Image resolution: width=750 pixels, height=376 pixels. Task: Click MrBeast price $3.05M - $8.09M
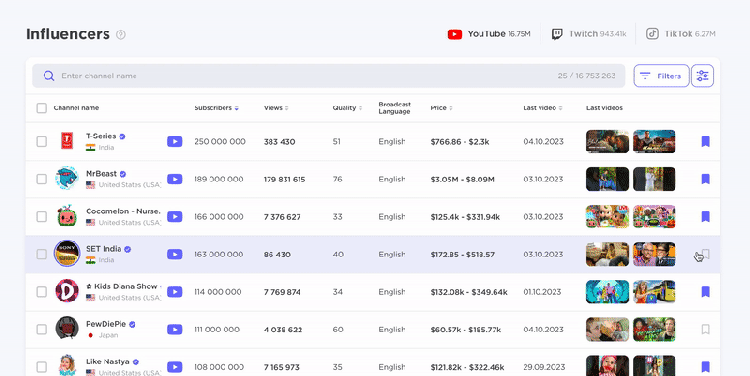point(462,179)
